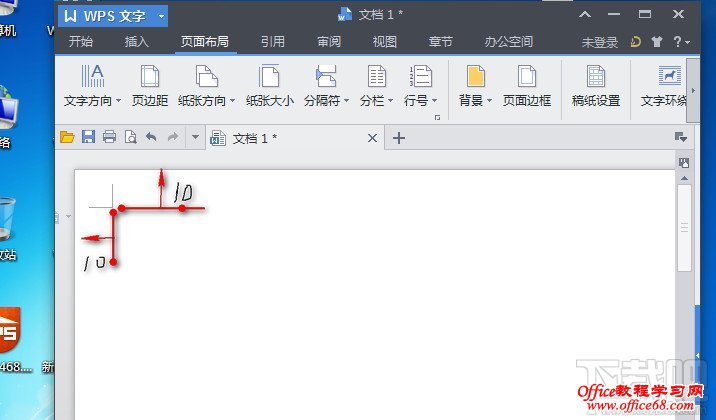Open the WPS 文字 application menu dropdown

161,16
